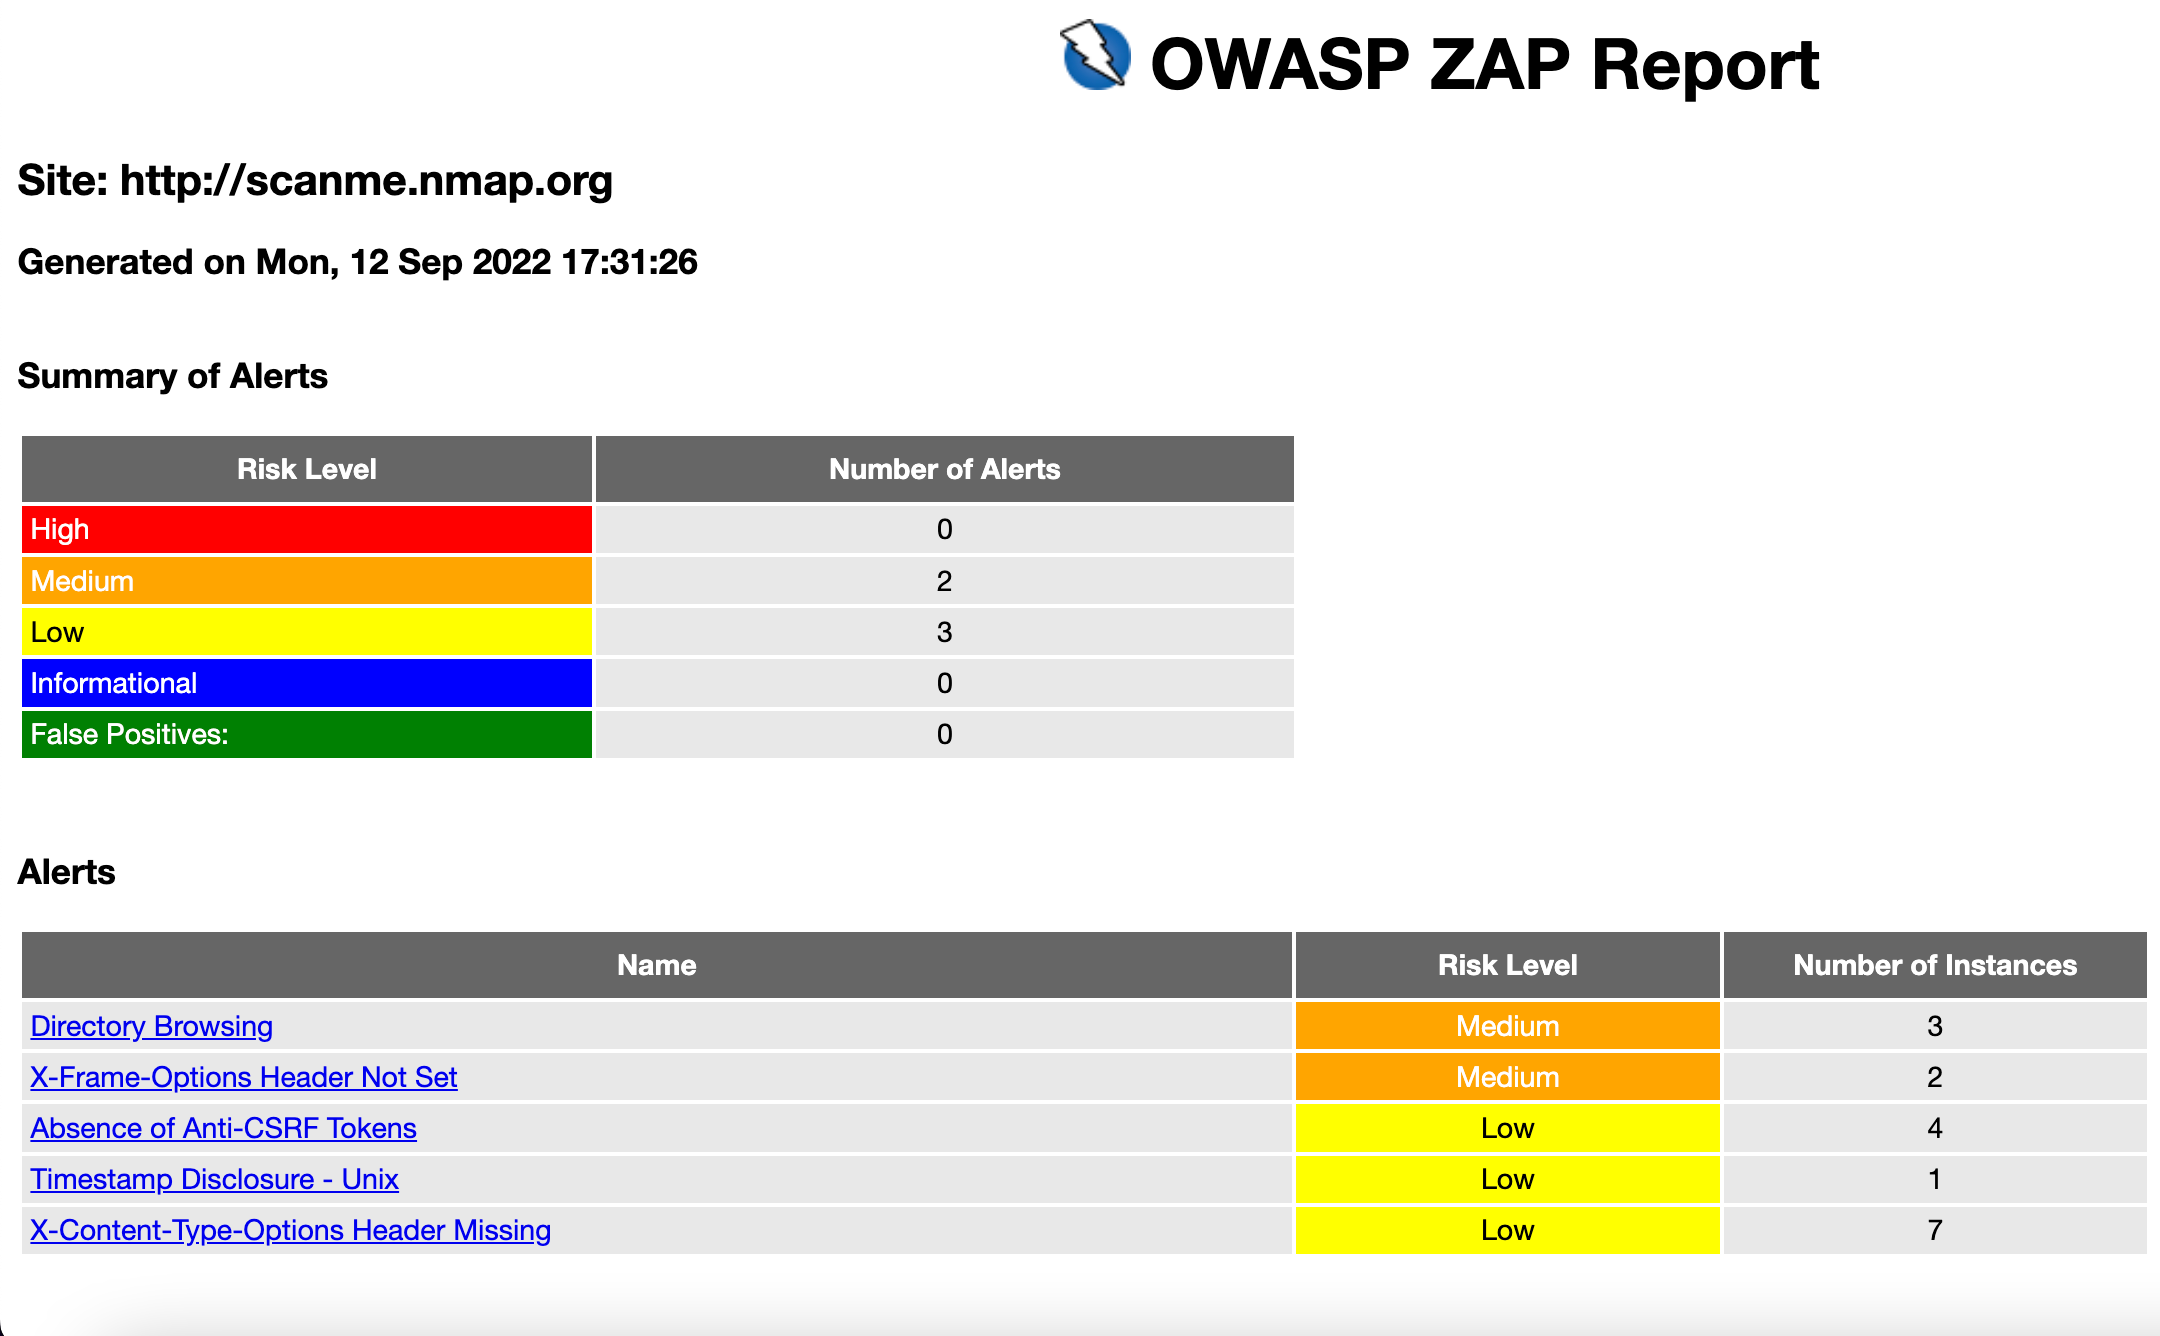Click the Risk Level header in summary table
Viewport: 2160px width, 1336px height.
pos(307,469)
